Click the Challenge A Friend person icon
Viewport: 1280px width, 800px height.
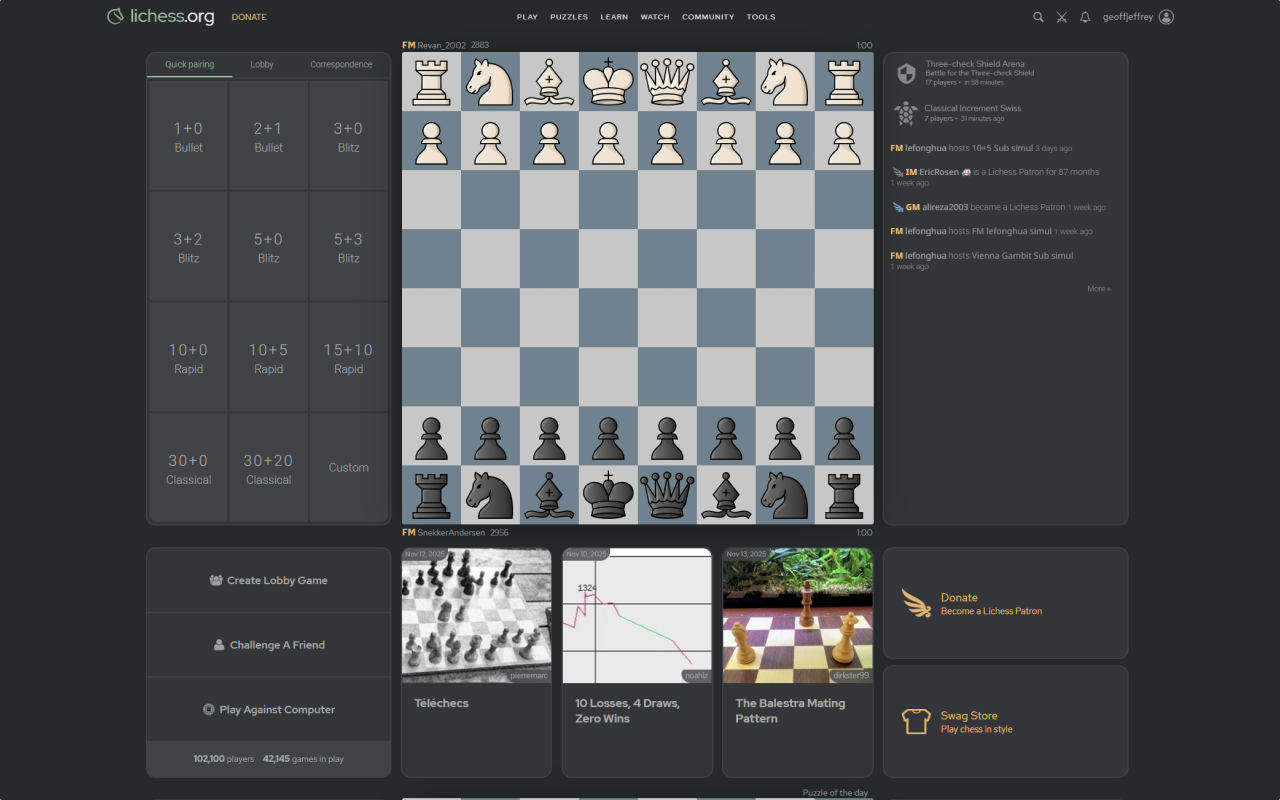[219, 645]
